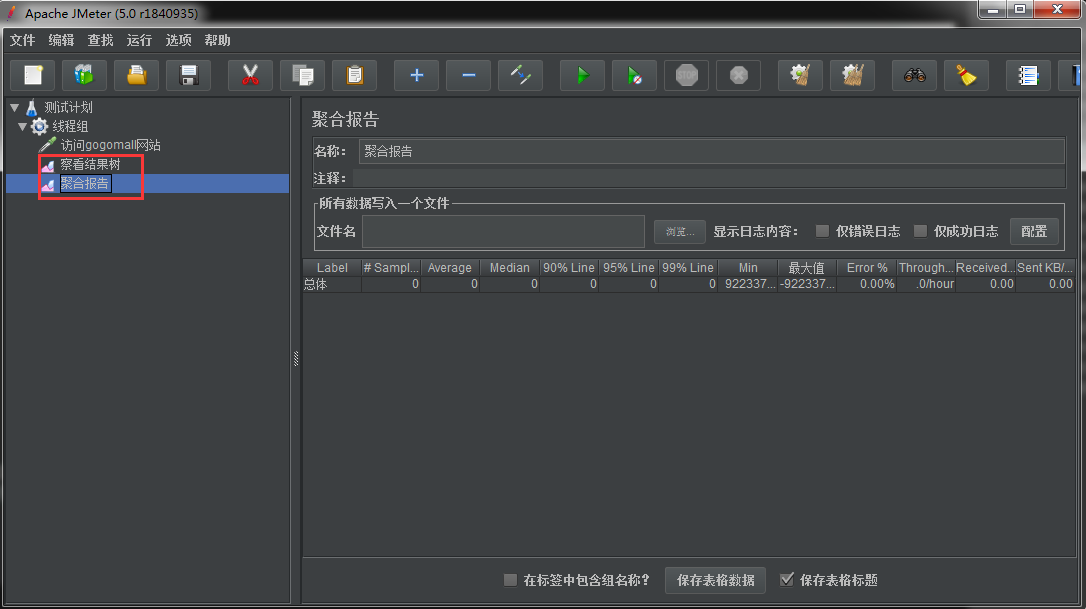The image size is (1086, 609).
Task: Click the Average column header
Action: coord(449,267)
